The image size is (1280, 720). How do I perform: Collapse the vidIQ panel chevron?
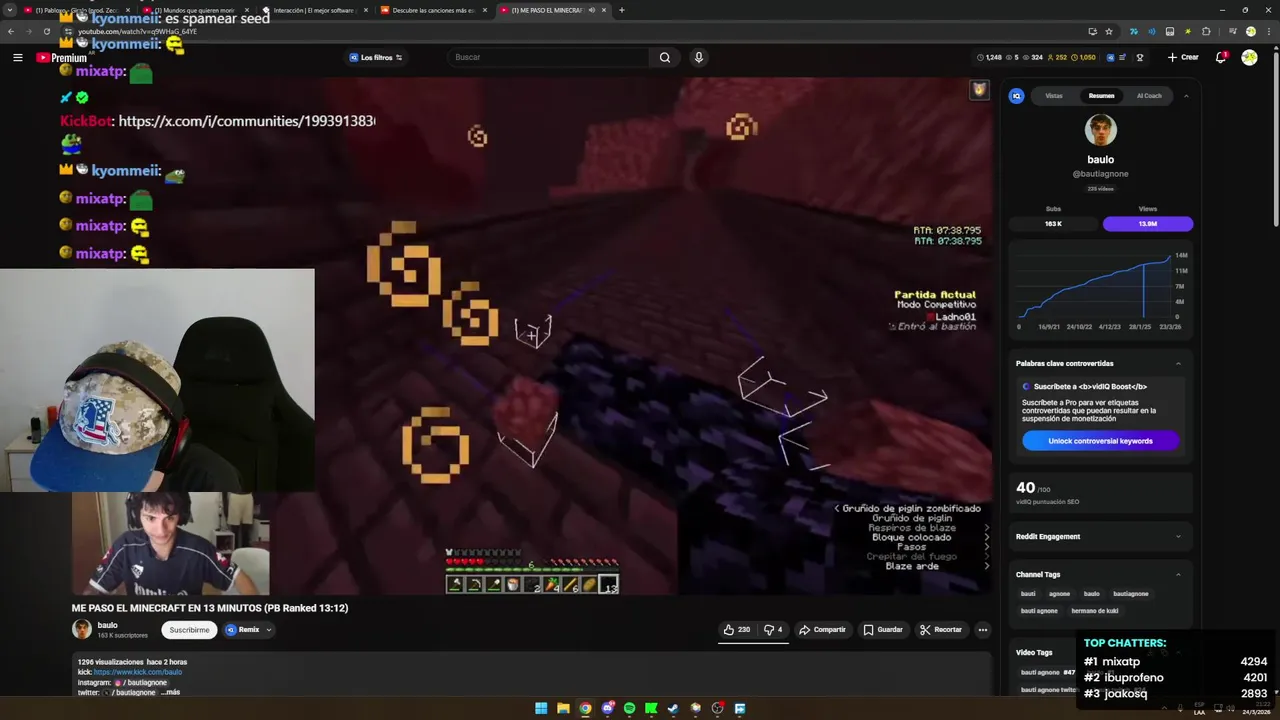pos(1186,96)
